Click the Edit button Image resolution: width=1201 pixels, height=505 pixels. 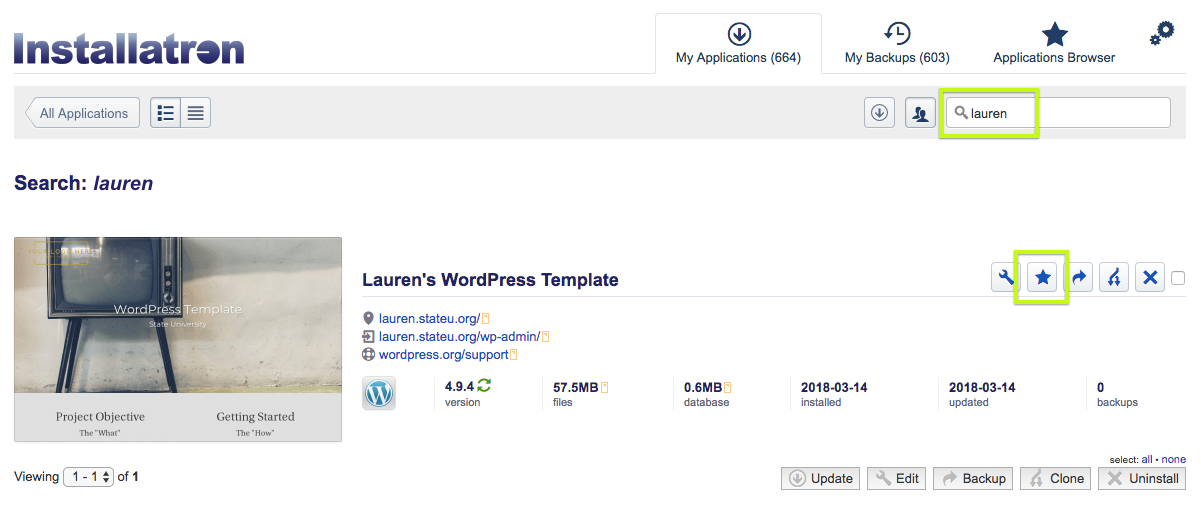click(x=897, y=478)
